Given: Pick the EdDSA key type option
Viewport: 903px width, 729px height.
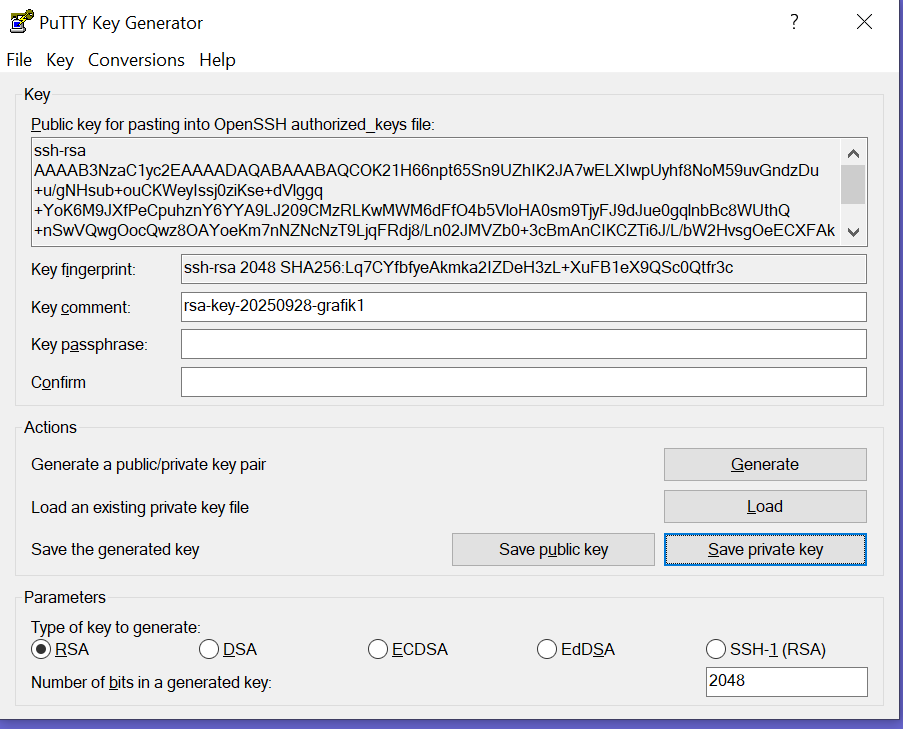Looking at the screenshot, I should [547, 650].
